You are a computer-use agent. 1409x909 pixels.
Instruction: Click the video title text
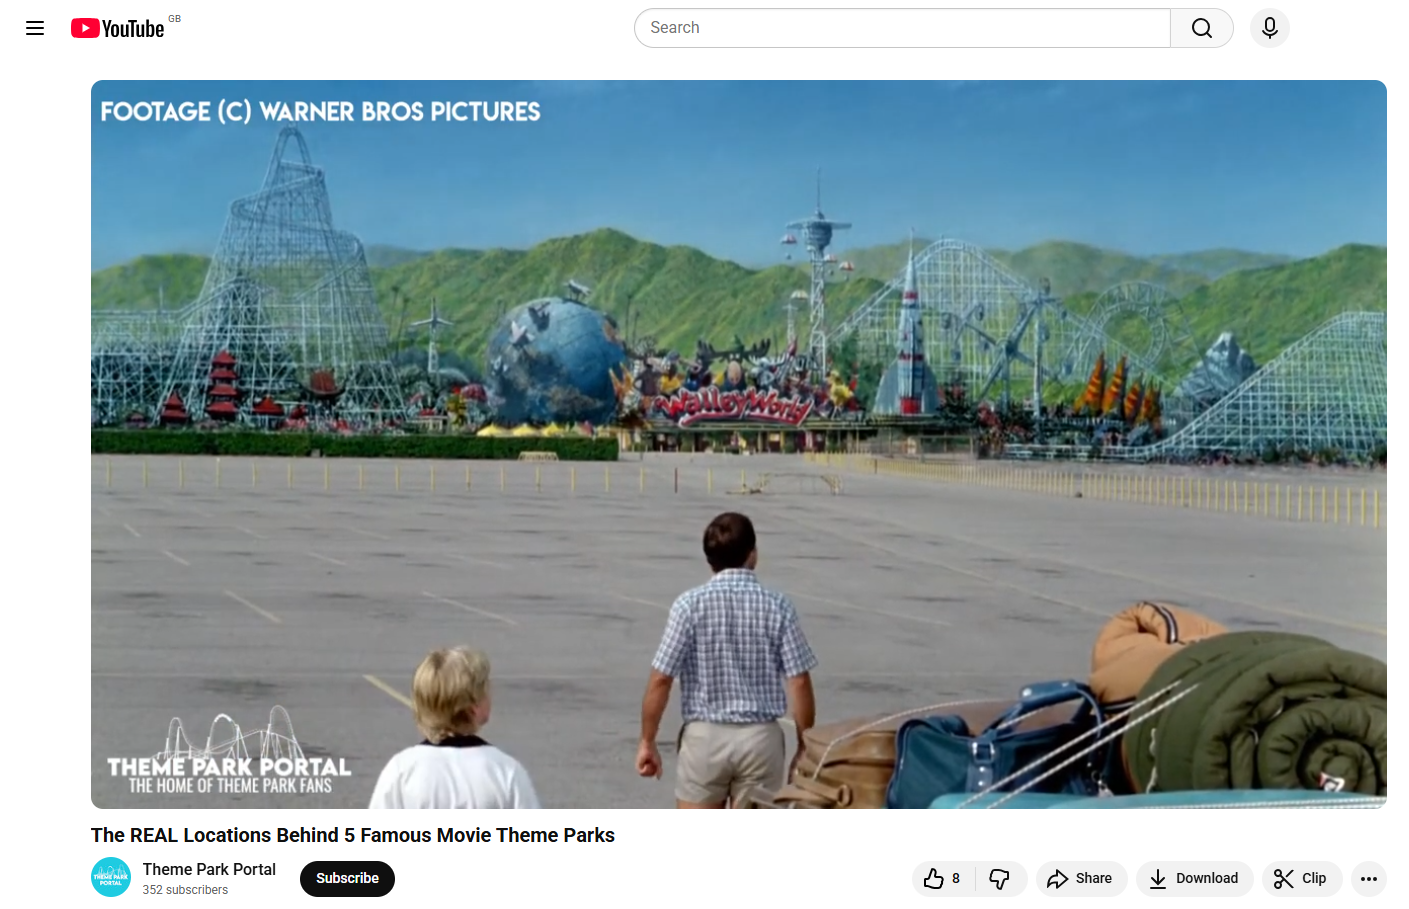pyautogui.click(x=352, y=835)
